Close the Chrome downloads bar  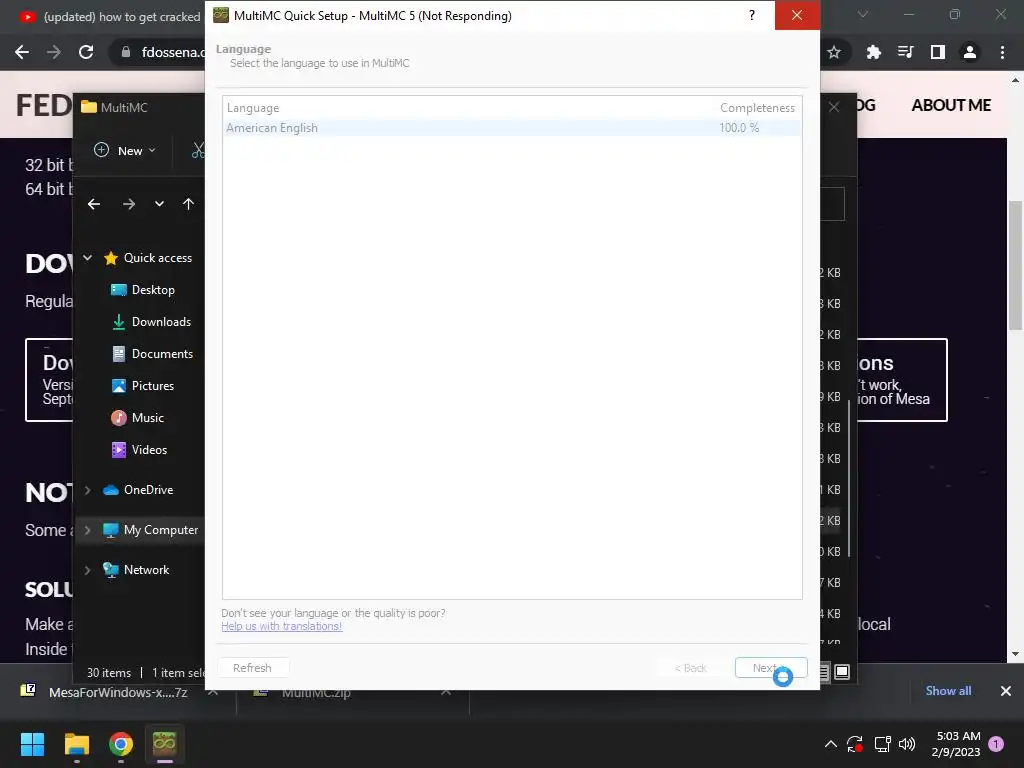pos(1006,691)
